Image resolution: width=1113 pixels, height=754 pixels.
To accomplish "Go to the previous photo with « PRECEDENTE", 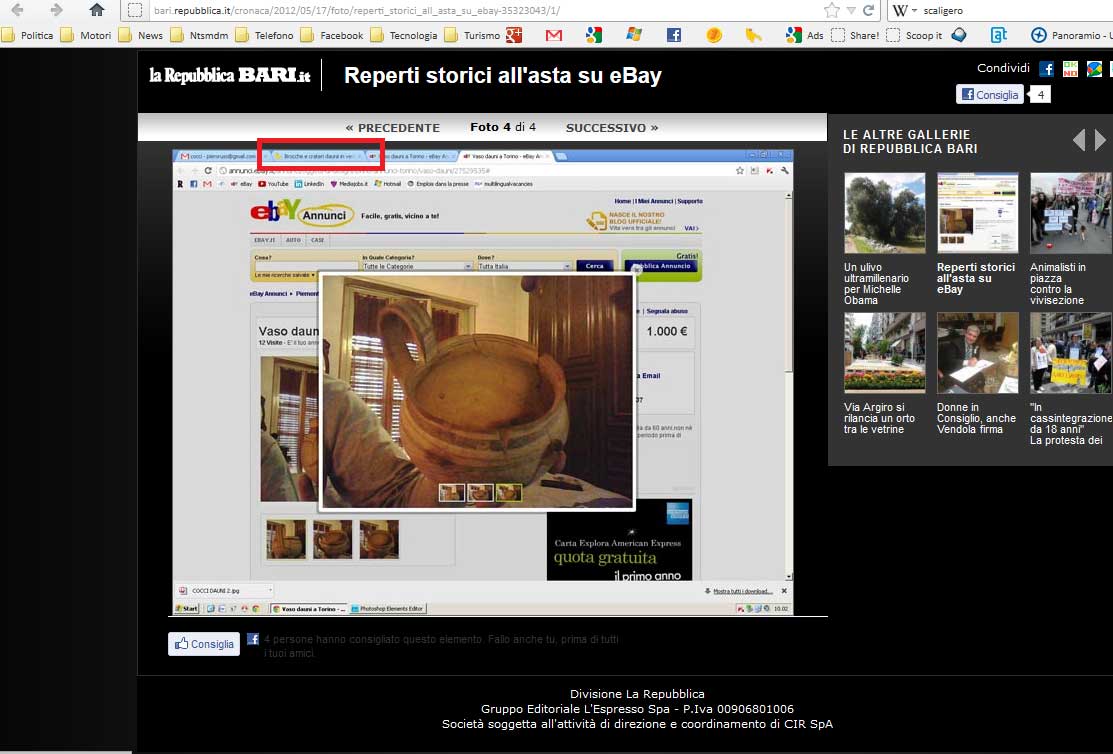I will [x=392, y=128].
